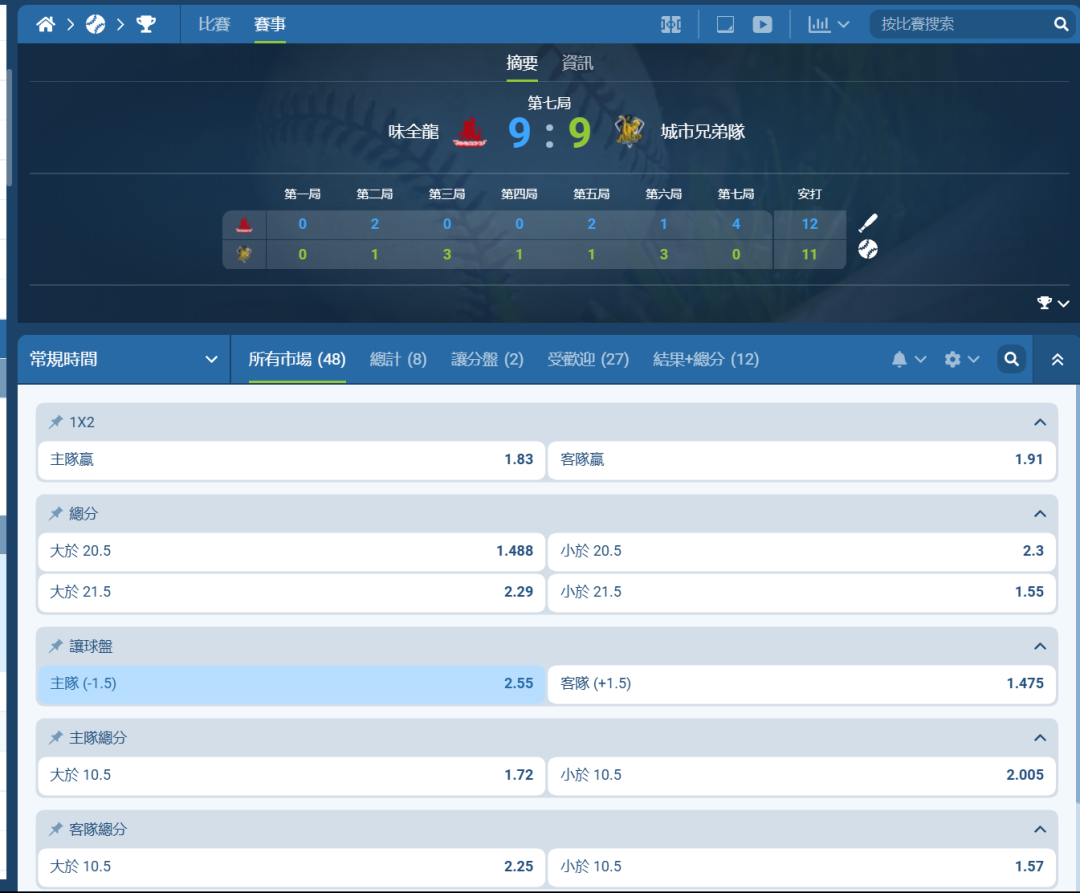Pin the 讓球盤 market

[x=56, y=646]
